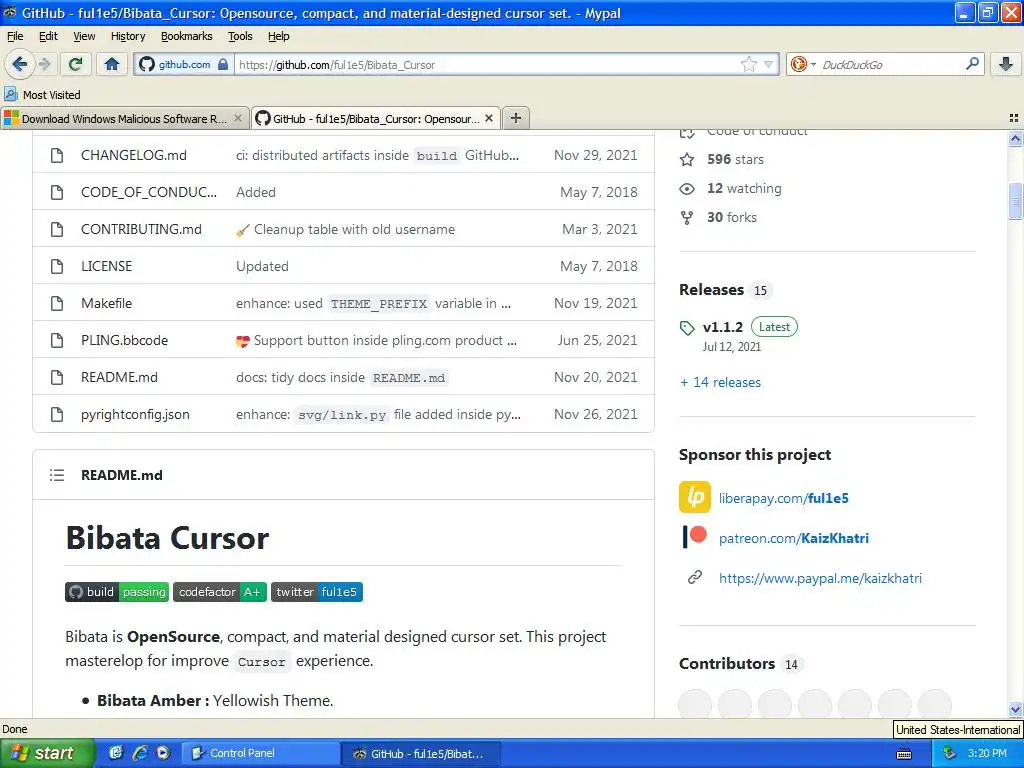The width and height of the screenshot is (1024, 768).
Task: Click the fork icon next to 30 forks
Action: (x=687, y=217)
